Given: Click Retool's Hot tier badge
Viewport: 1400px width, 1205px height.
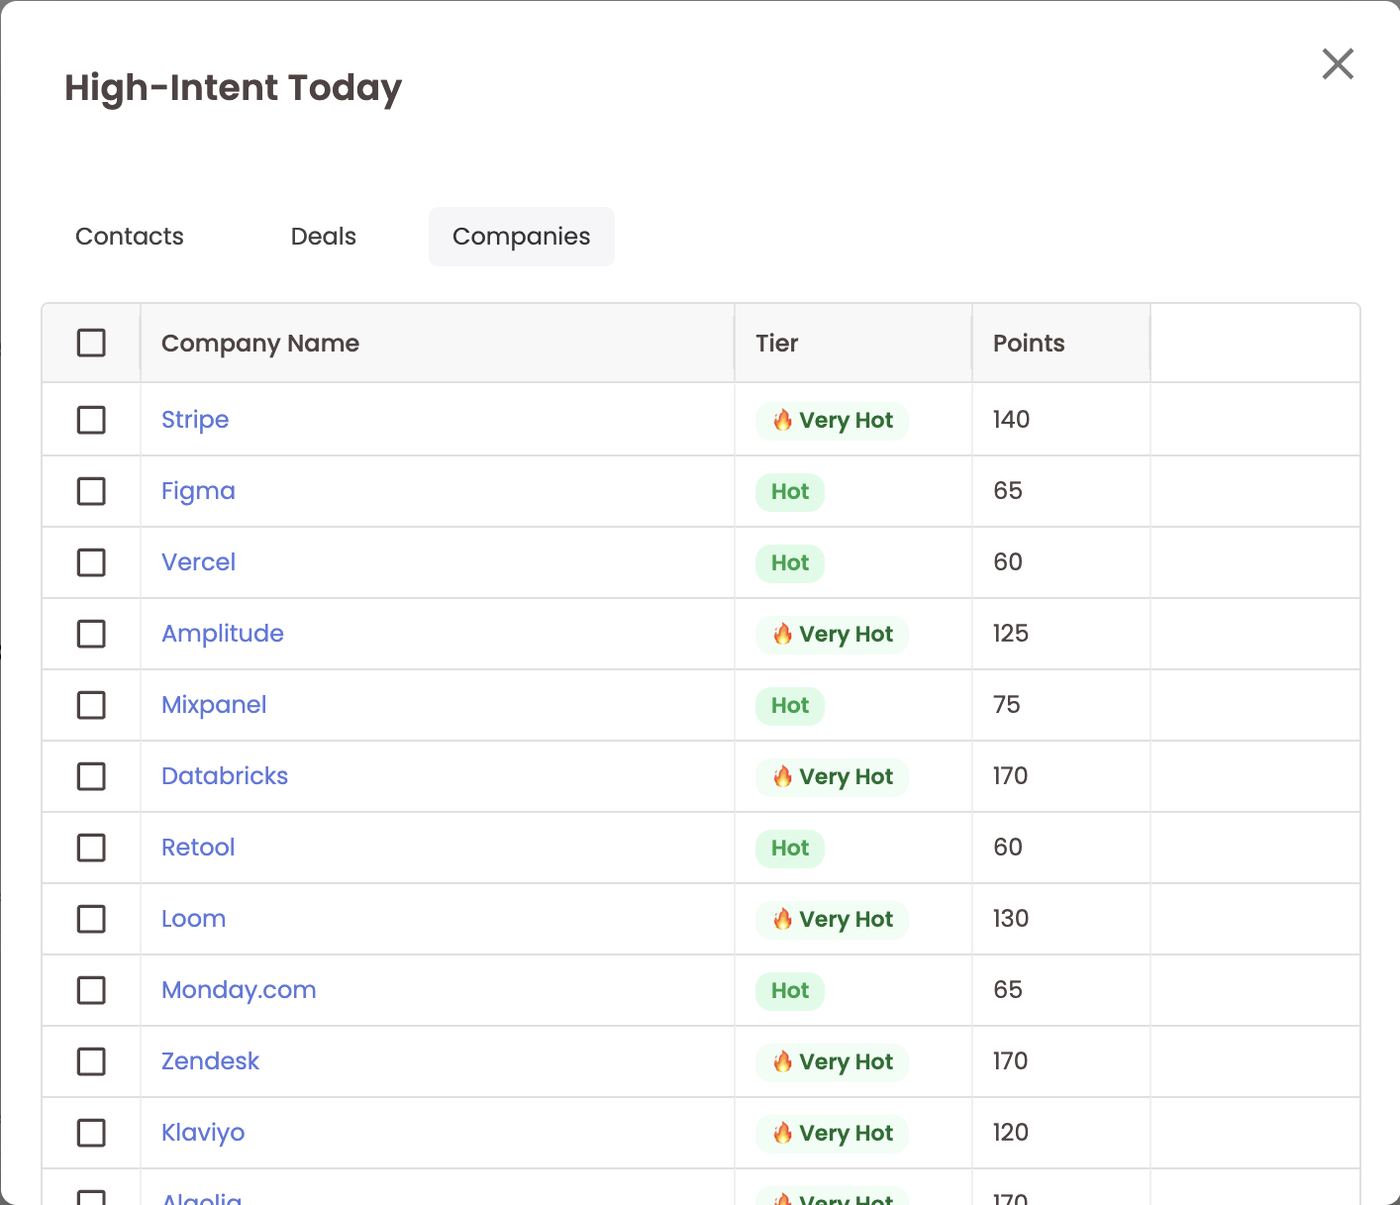Looking at the screenshot, I should [790, 848].
